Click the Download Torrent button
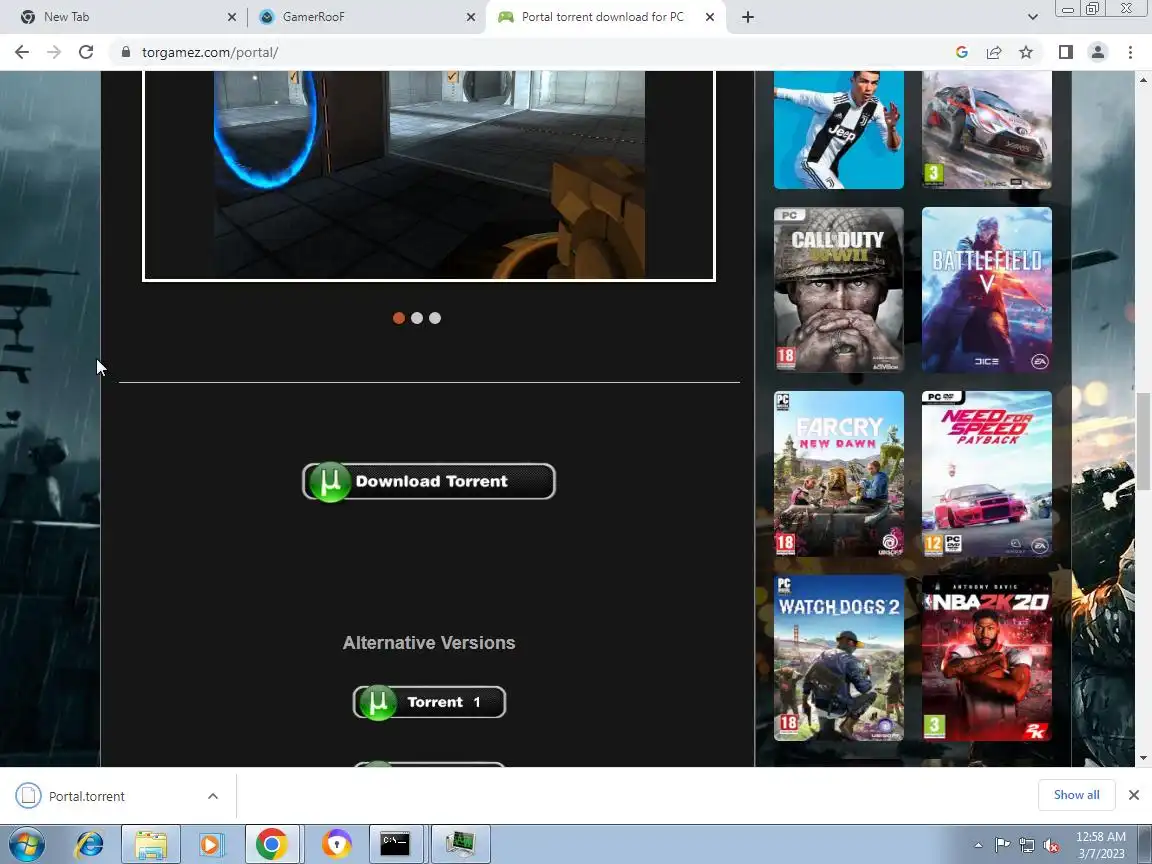The width and height of the screenshot is (1152, 864). (x=429, y=481)
